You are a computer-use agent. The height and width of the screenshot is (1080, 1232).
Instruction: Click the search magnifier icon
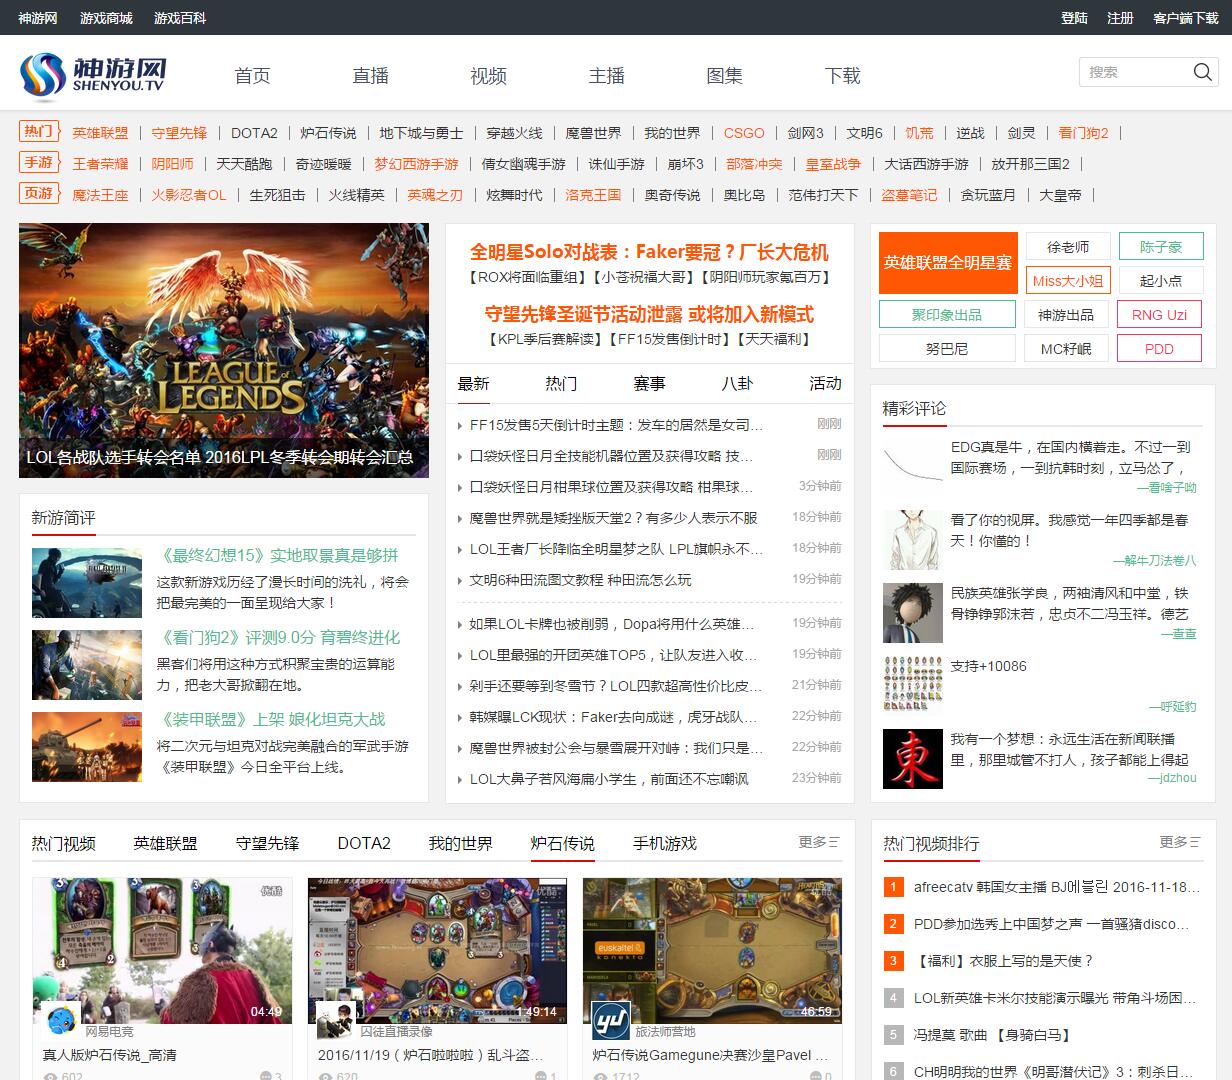tap(1202, 72)
